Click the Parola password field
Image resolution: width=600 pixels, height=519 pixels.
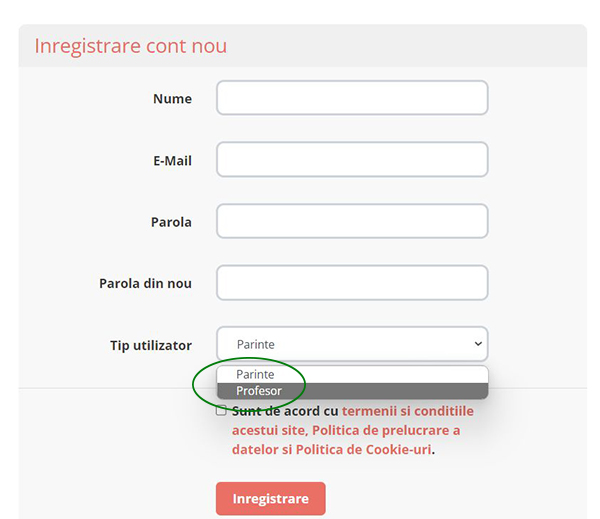coord(352,221)
